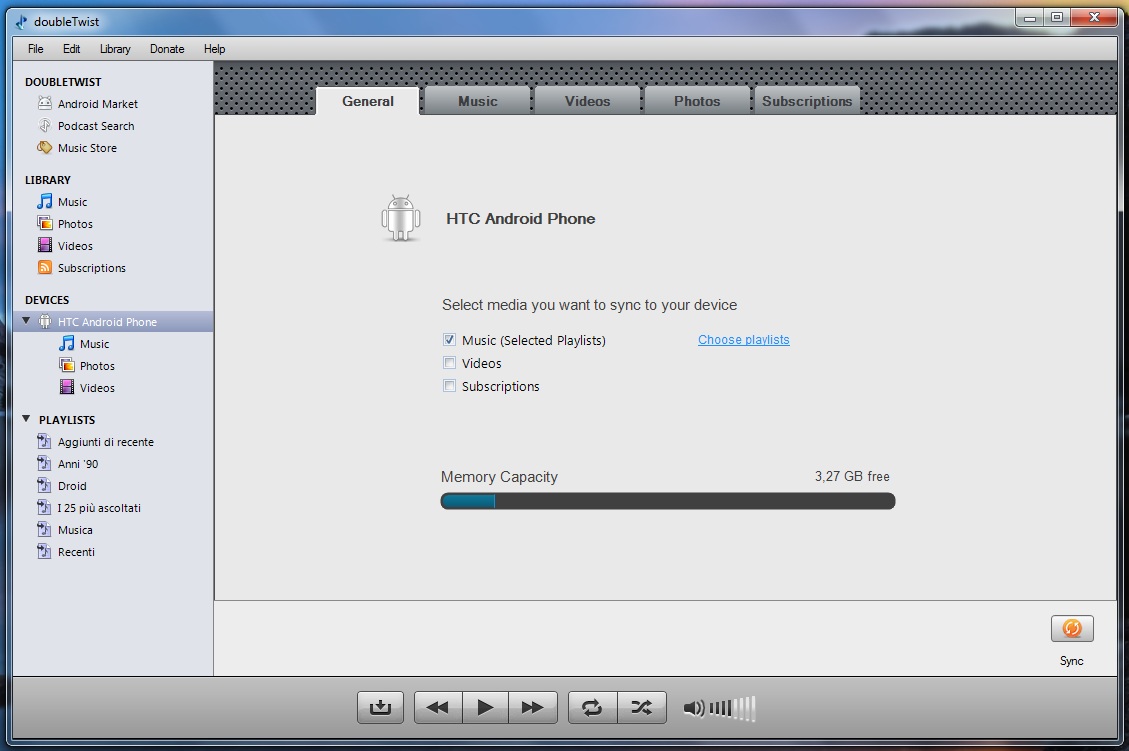Collapse the HTC Android Phone tree
Image resolution: width=1129 pixels, height=751 pixels.
26,321
